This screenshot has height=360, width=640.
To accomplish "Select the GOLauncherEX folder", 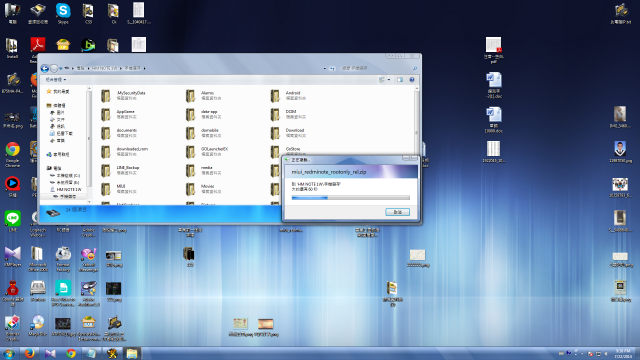I will [x=207, y=152].
